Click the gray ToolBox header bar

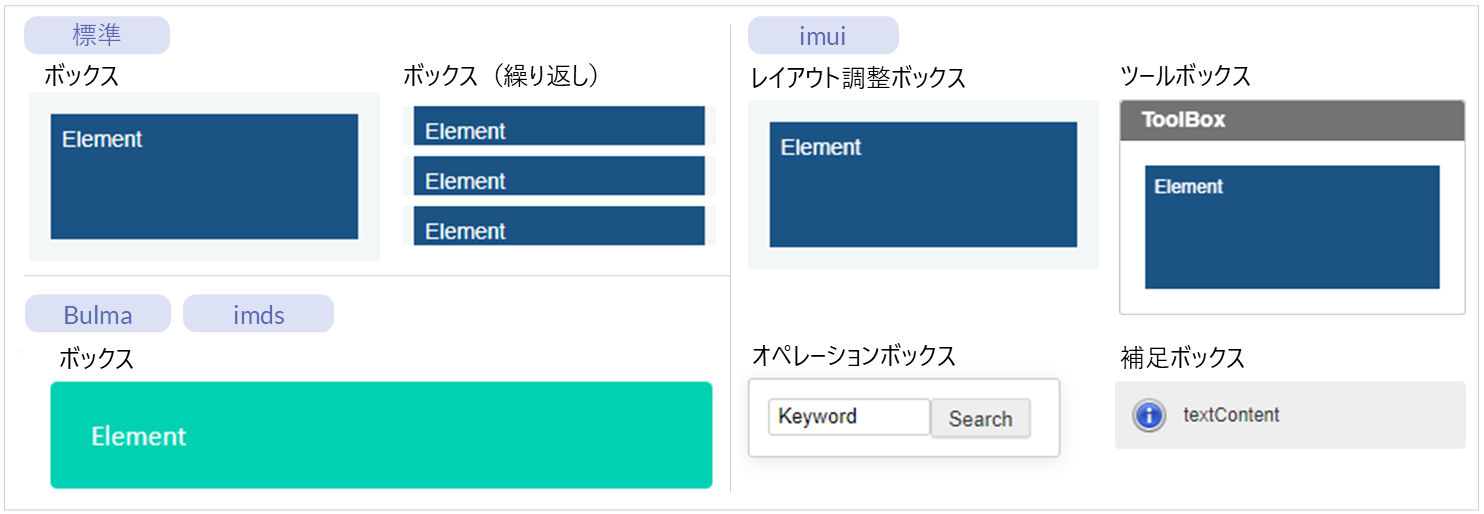(x=1292, y=120)
